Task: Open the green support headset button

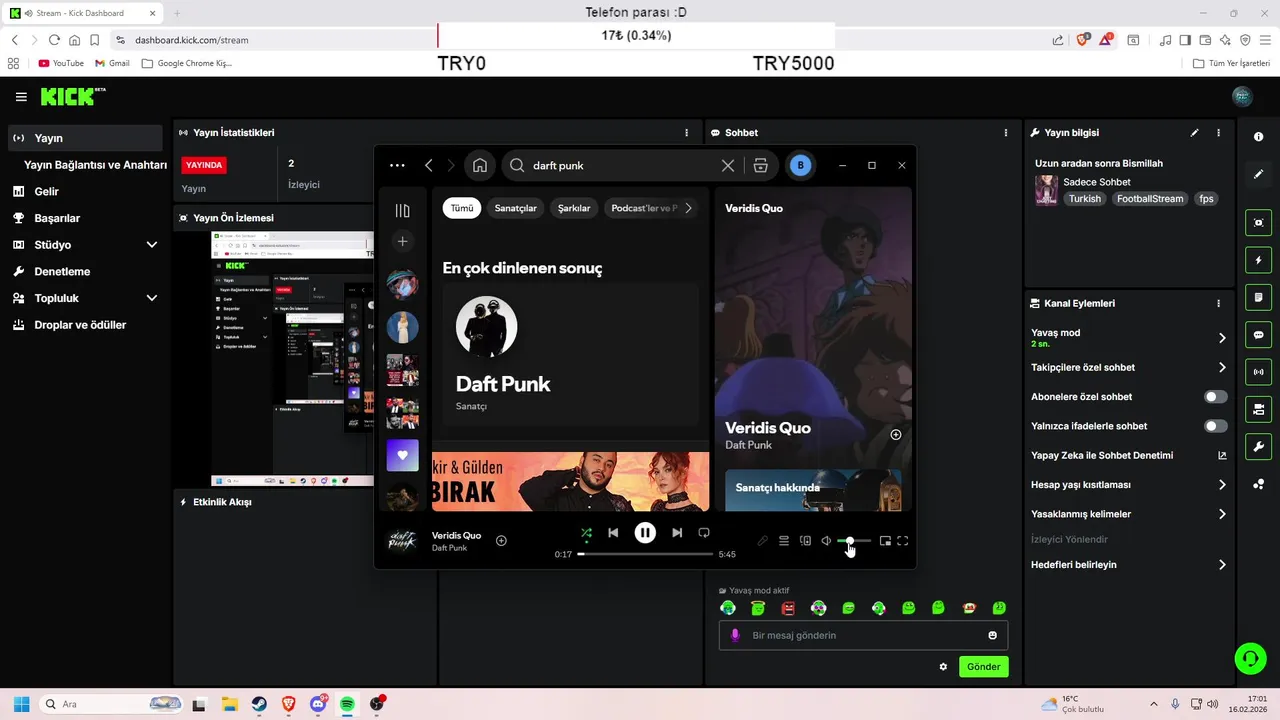Action: click(x=1249, y=657)
